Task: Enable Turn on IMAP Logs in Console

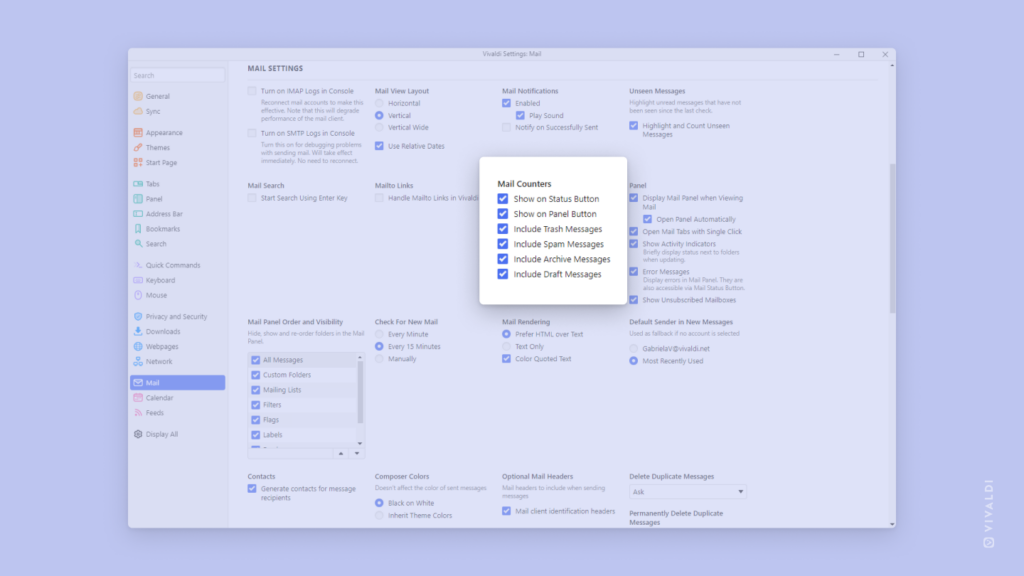Action: [252, 91]
